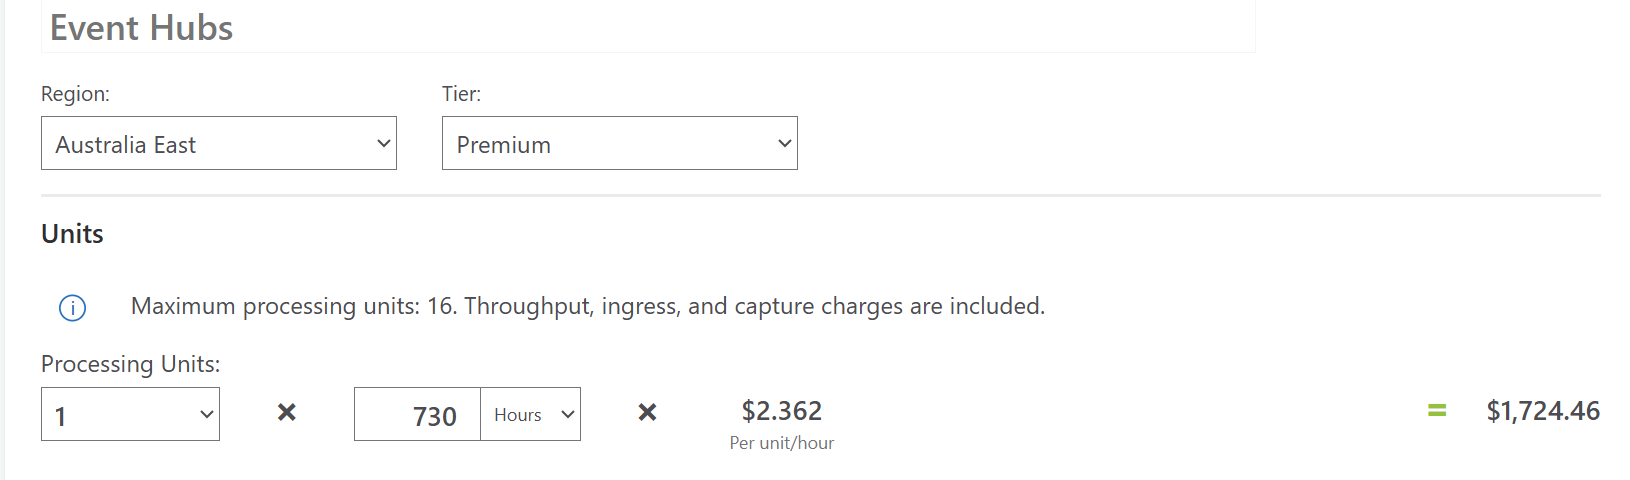Click the Per unit/hour caption
Image resolution: width=1630 pixels, height=480 pixels.
click(782, 443)
